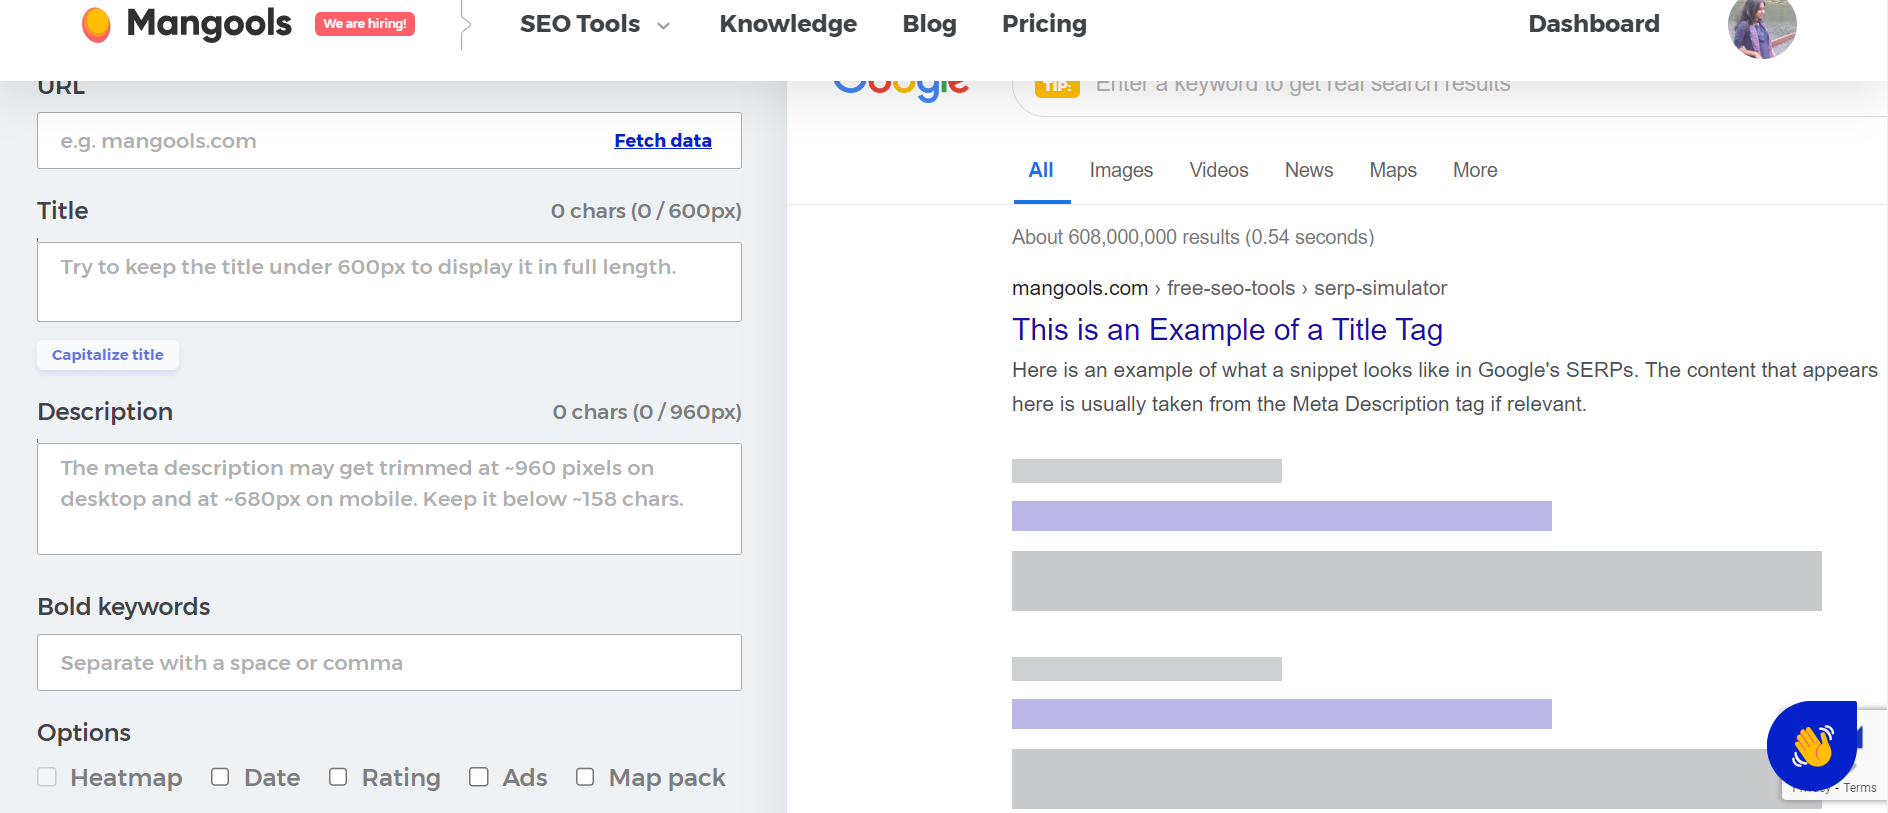The image size is (1888, 813).
Task: Click the Fetch data link
Action: tap(663, 141)
